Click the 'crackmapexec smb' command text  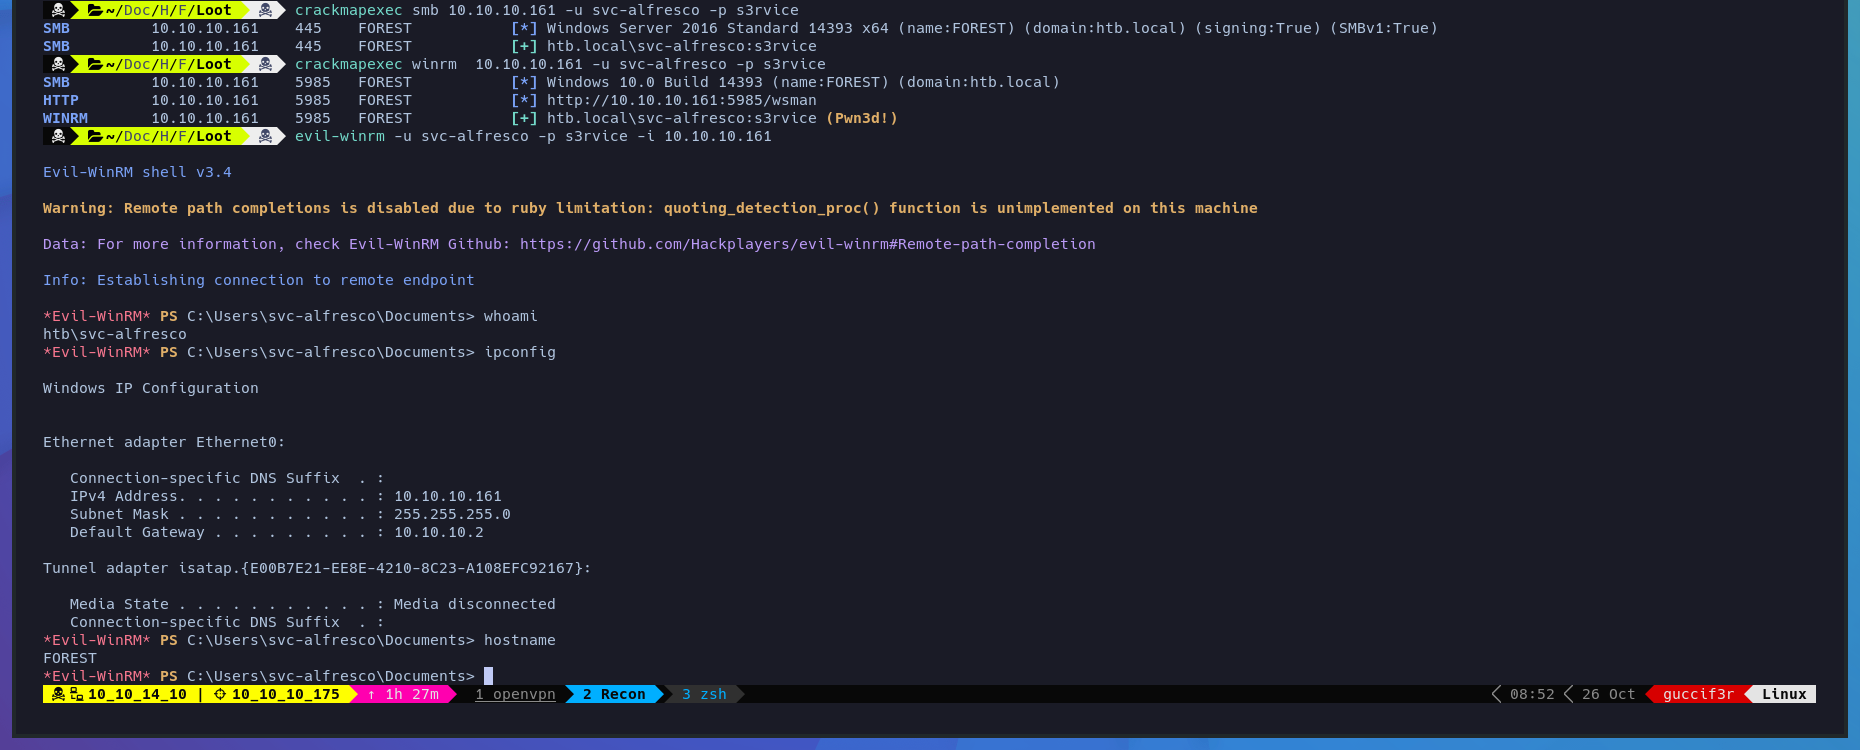[x=366, y=10]
